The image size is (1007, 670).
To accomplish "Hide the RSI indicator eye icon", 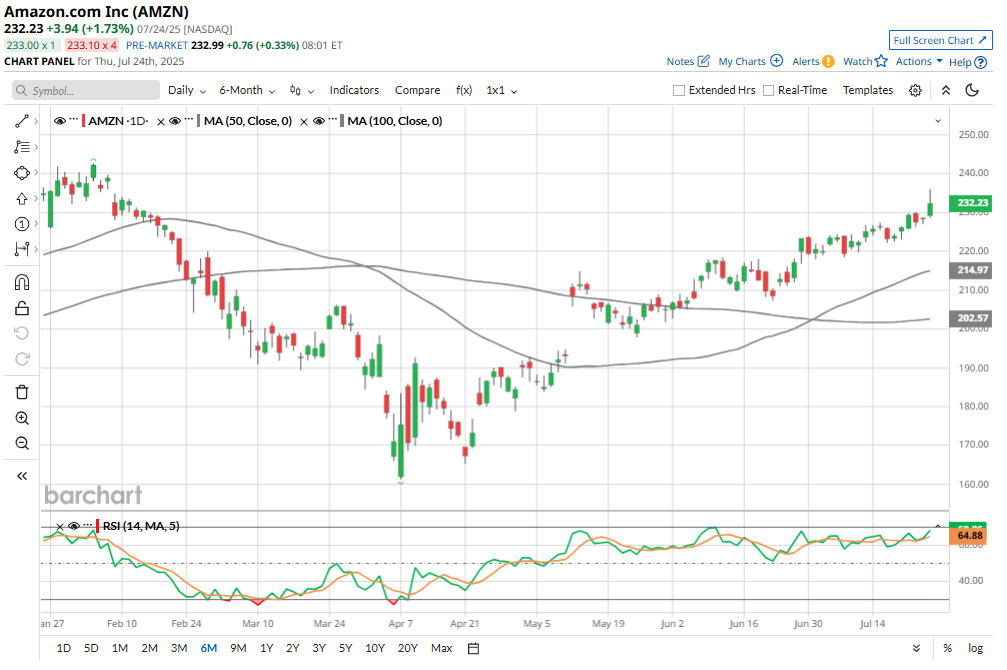I will (74, 526).
